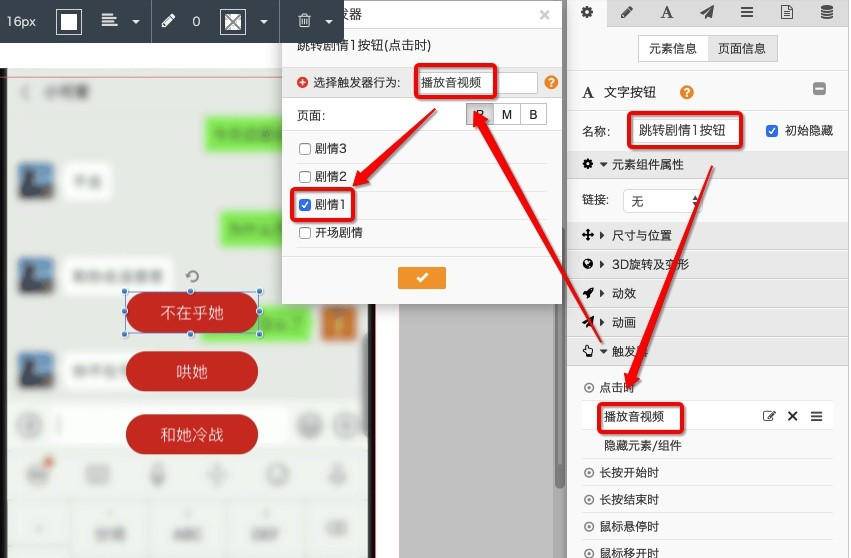
Task: Switch to the 页面信息 tab
Action: point(742,49)
